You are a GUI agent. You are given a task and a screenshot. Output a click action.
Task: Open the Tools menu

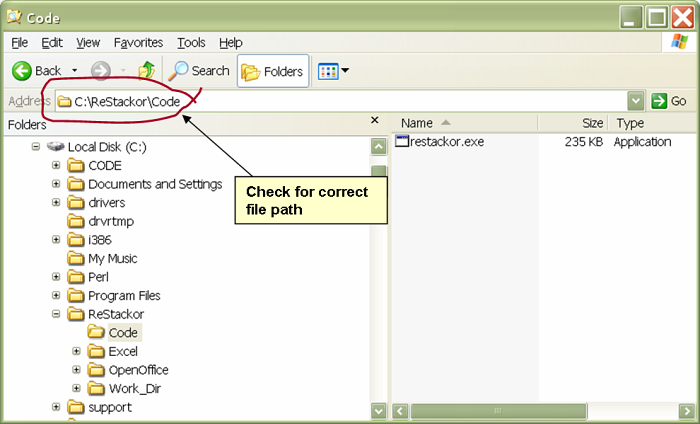(x=191, y=43)
